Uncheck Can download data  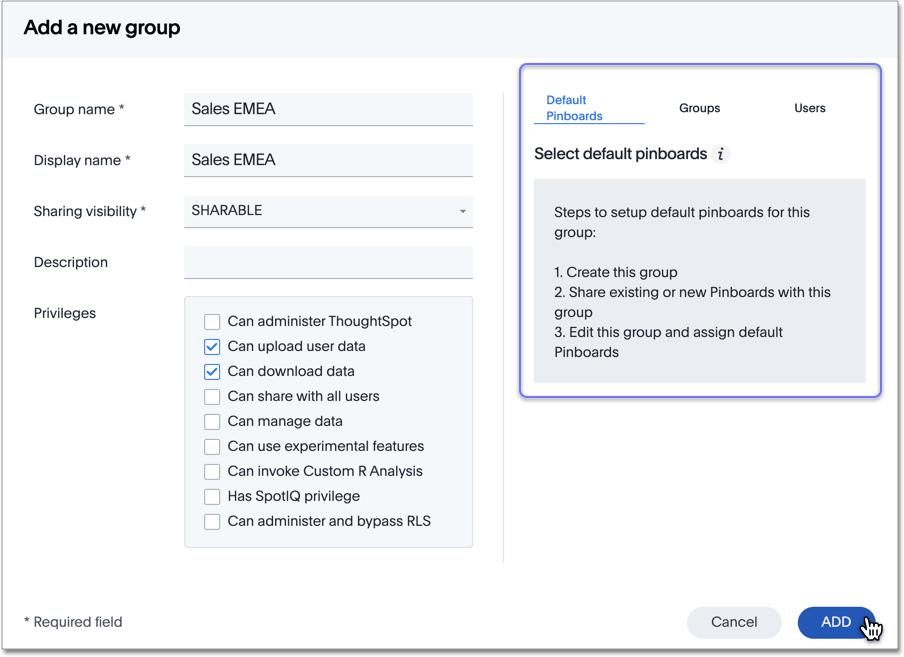[212, 371]
